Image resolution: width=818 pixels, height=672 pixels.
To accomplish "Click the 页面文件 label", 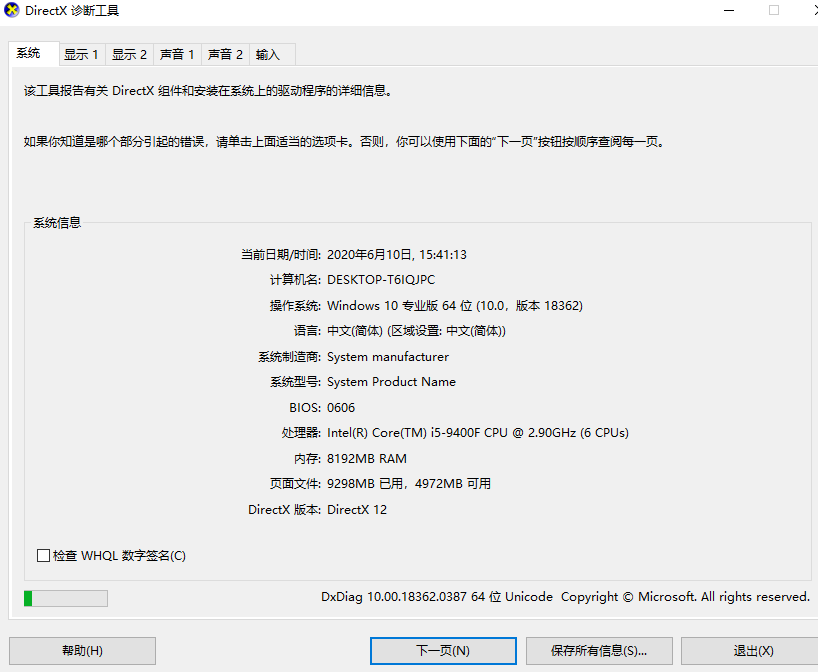I will [295, 484].
